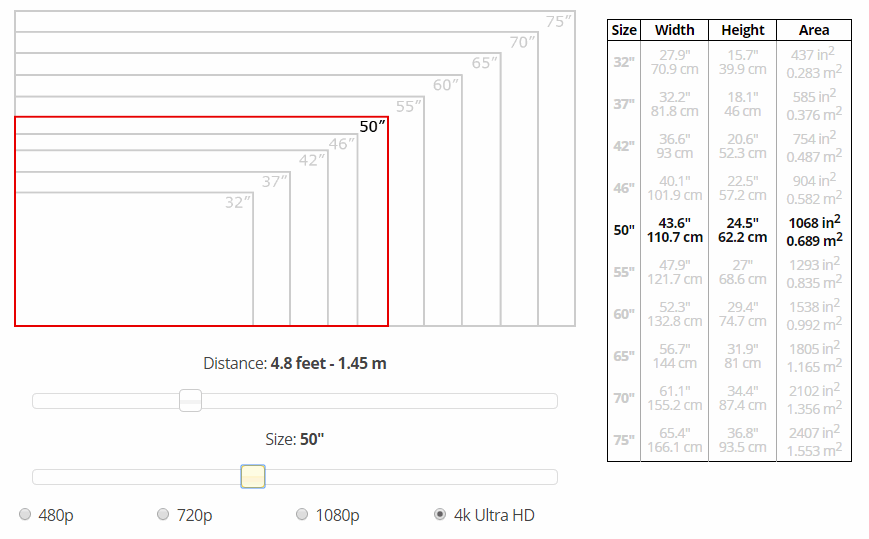This screenshot has height=539, width=869.
Task: Select the 65" label in the diagram
Action: (485, 63)
